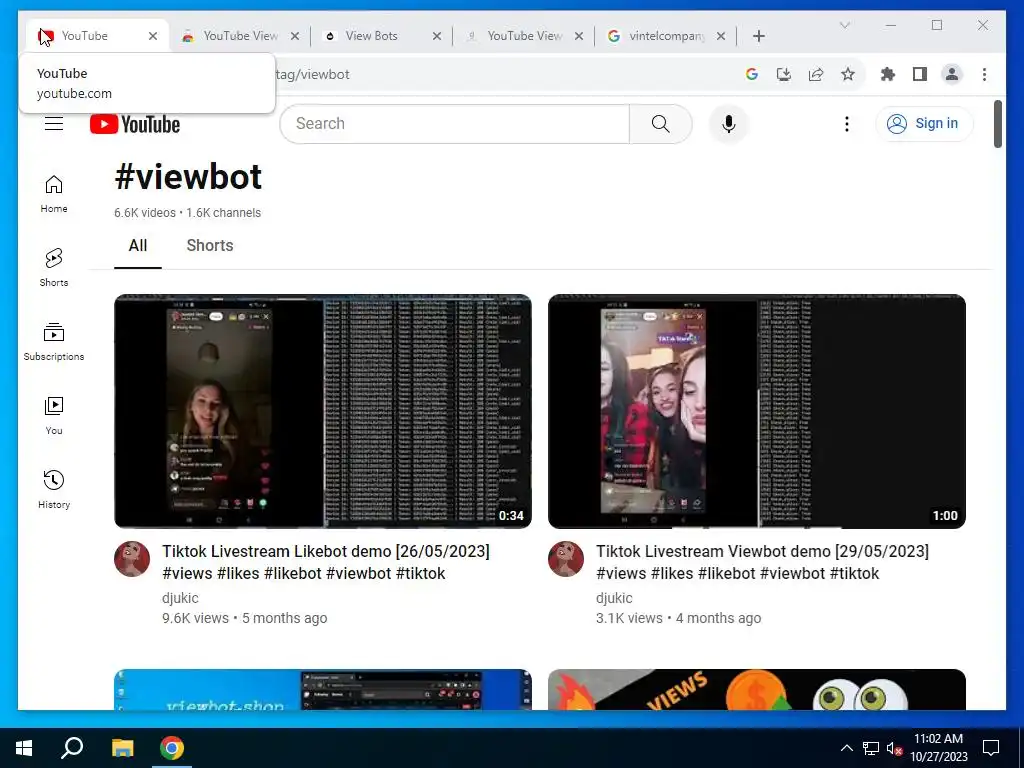Screen dimensions: 1024x768
Task: Click the search magnifier button
Action: pyautogui.click(x=660, y=124)
